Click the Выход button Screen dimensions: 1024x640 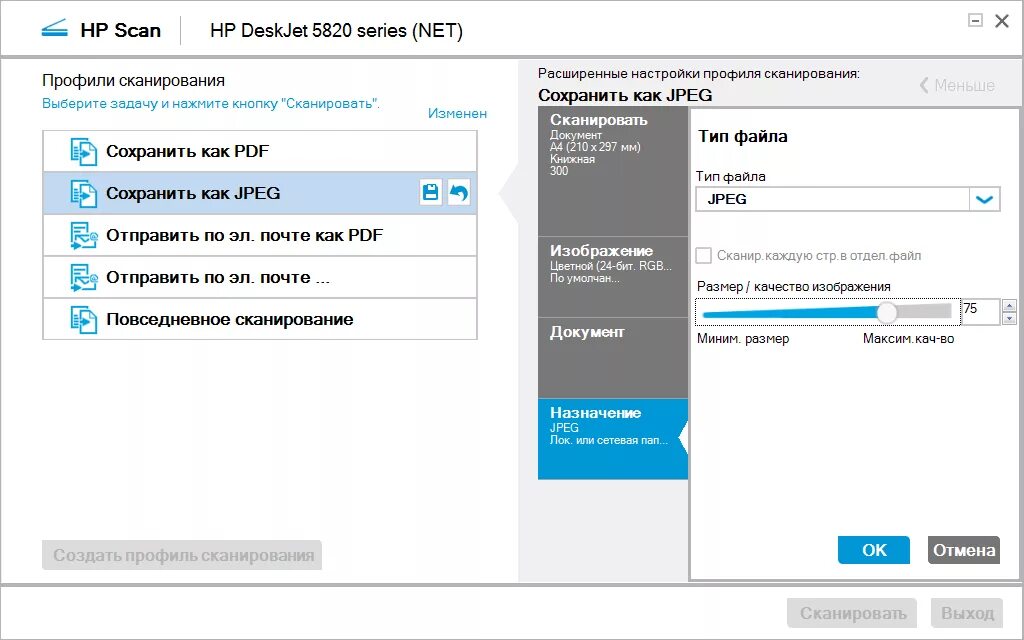coord(967,613)
